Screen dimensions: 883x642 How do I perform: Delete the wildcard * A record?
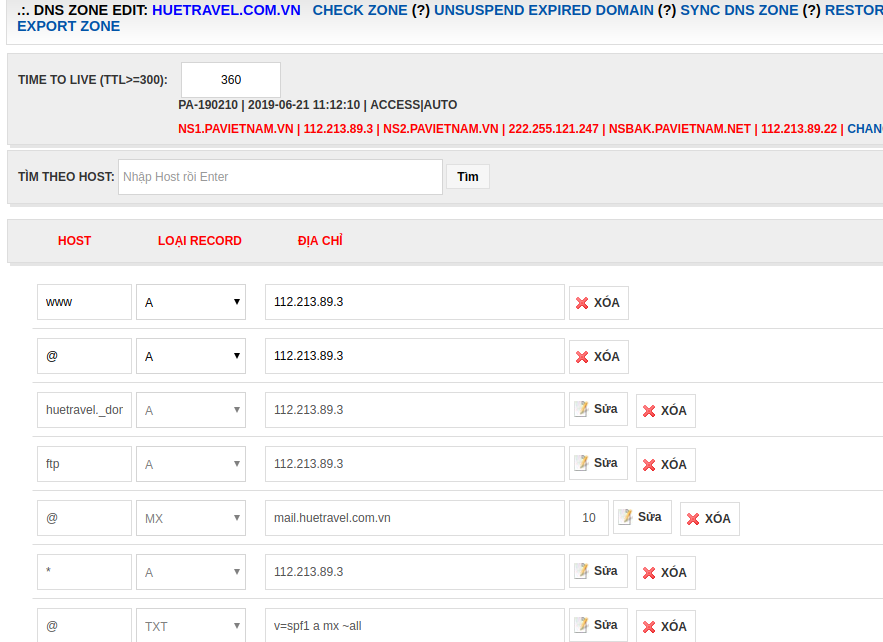click(x=666, y=573)
